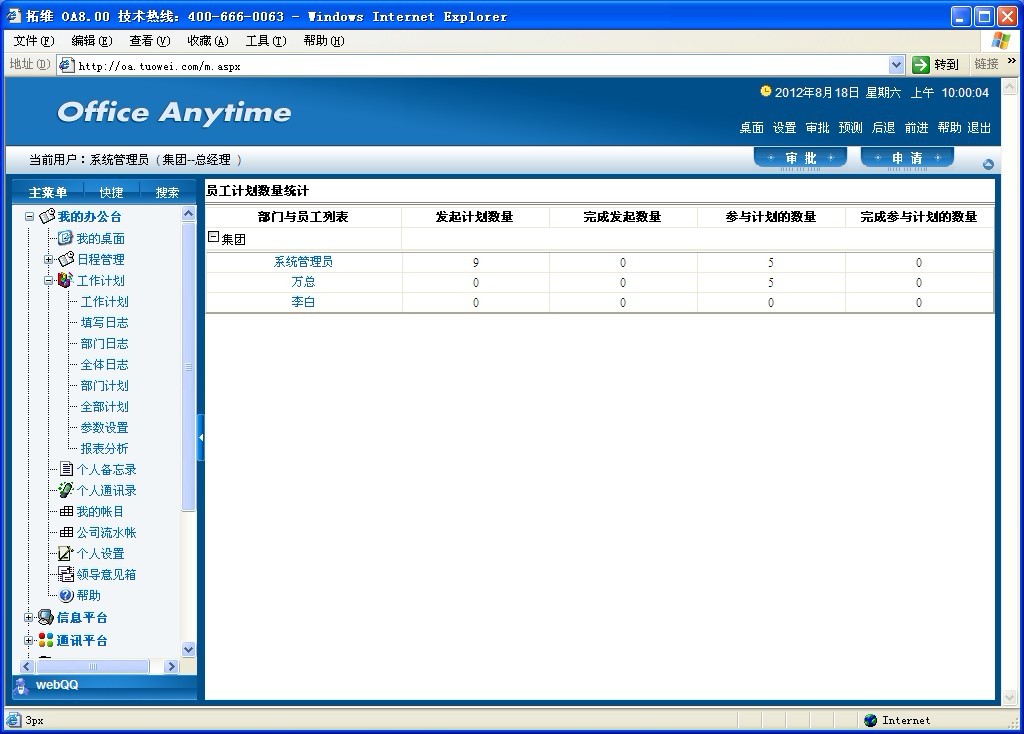Screen dimensions: 1024x734
Task: Expand the 日程管理 tree node
Action: 48,260
